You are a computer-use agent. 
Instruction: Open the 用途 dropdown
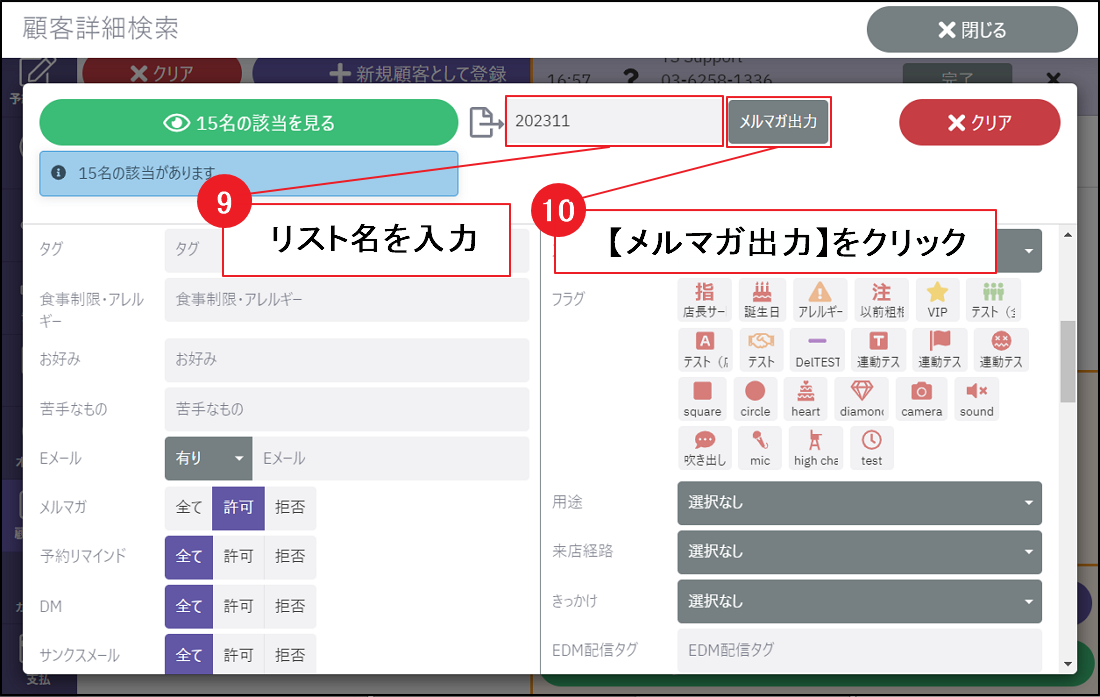[859, 503]
